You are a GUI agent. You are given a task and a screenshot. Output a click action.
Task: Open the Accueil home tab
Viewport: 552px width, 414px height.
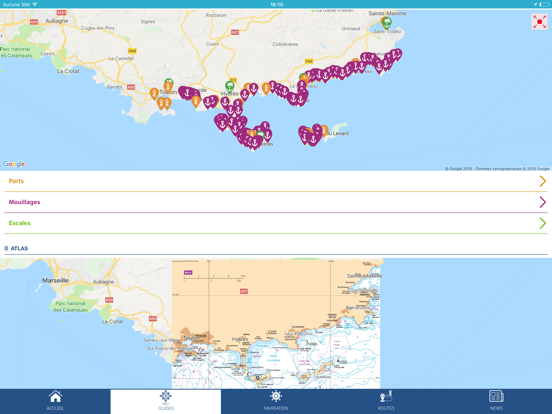55,401
